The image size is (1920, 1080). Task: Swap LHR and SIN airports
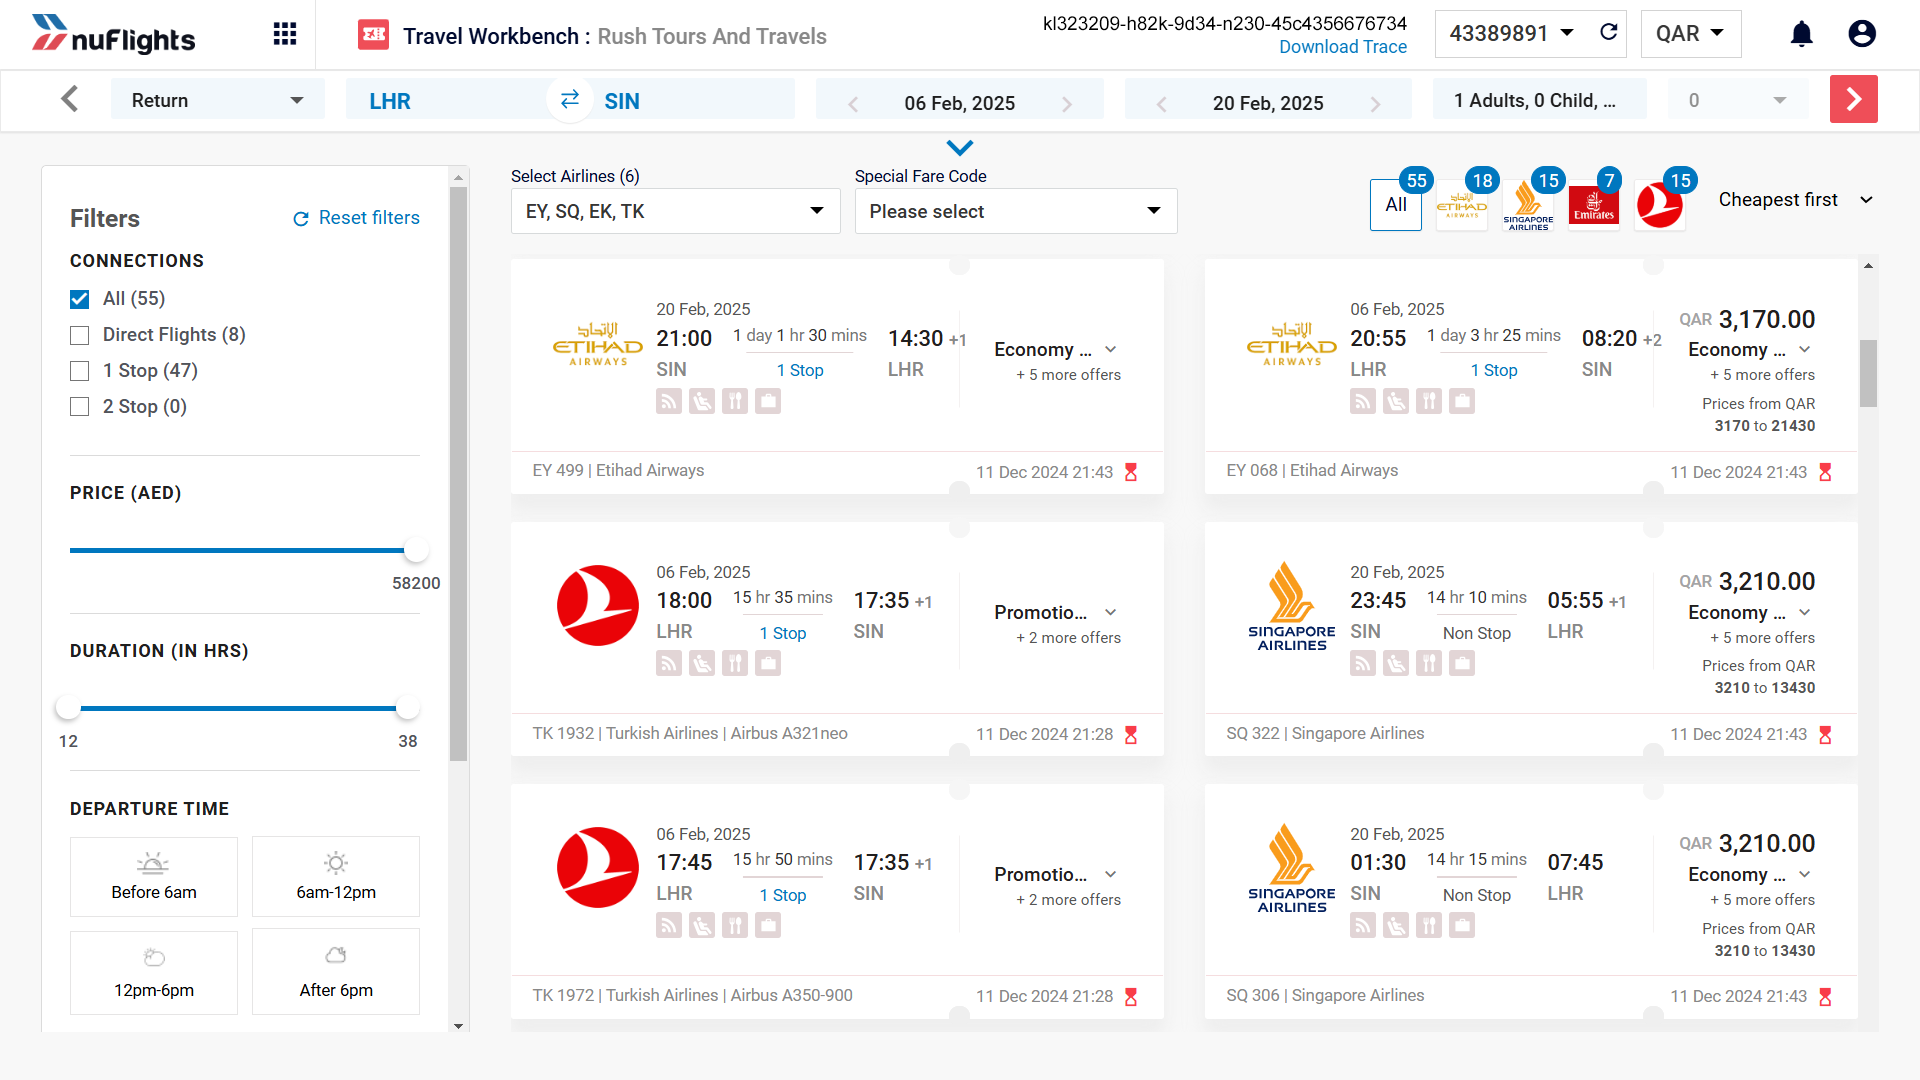[570, 99]
